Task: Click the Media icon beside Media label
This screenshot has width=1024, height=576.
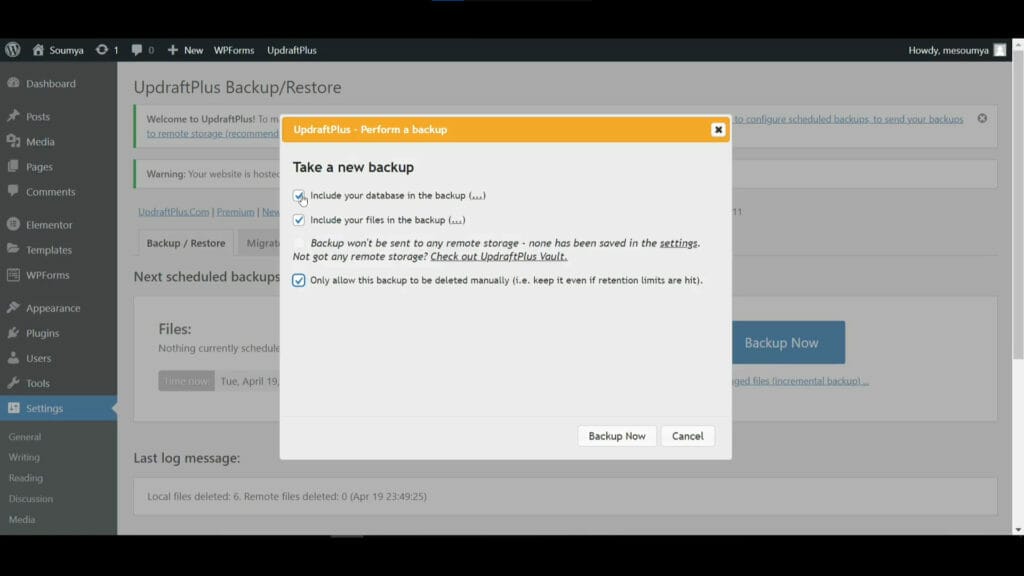Action: pos(13,141)
